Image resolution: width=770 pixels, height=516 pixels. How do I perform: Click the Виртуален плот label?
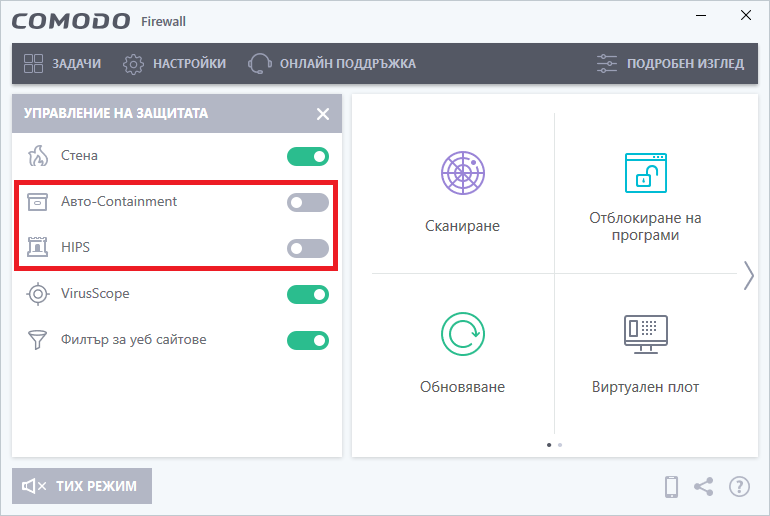click(645, 387)
